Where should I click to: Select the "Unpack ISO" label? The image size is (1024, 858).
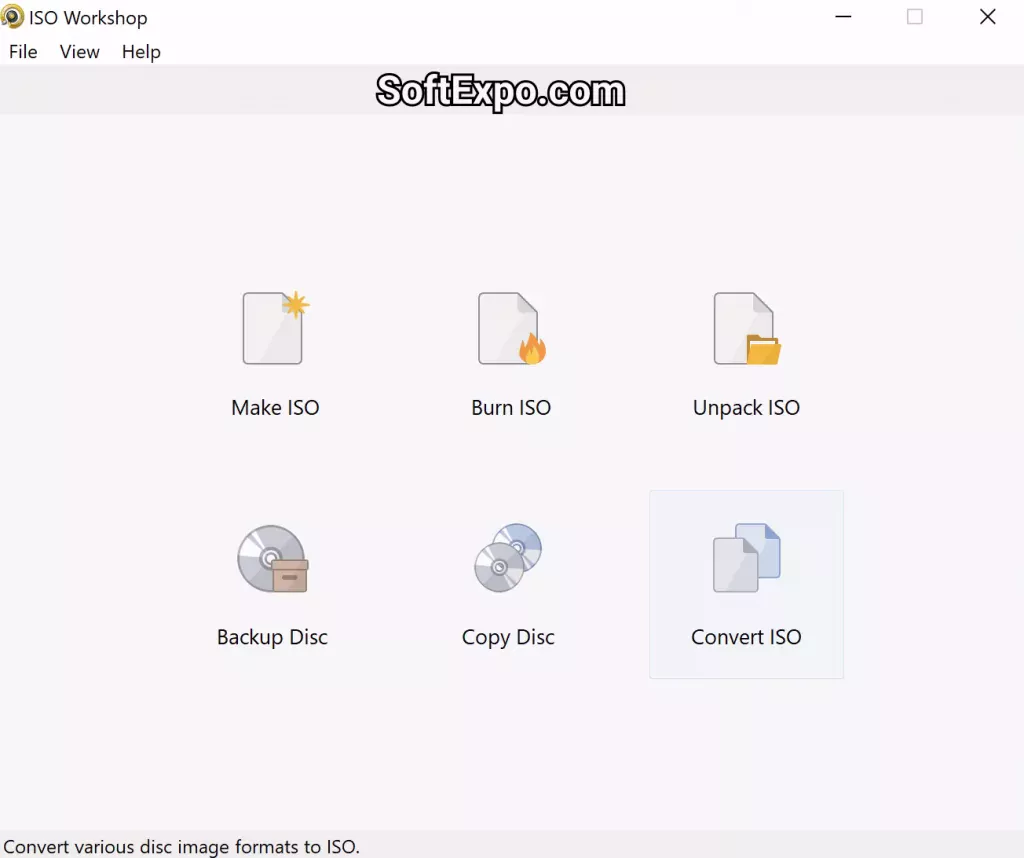click(x=746, y=408)
